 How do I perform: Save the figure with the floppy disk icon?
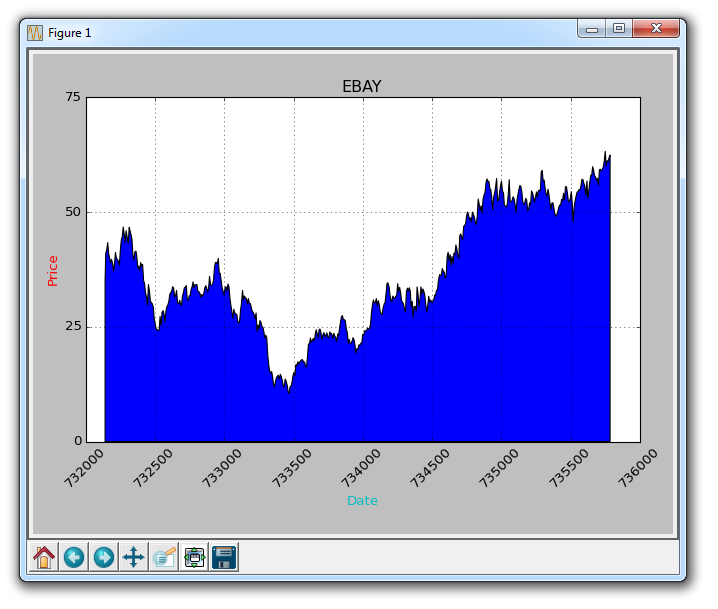(x=224, y=557)
